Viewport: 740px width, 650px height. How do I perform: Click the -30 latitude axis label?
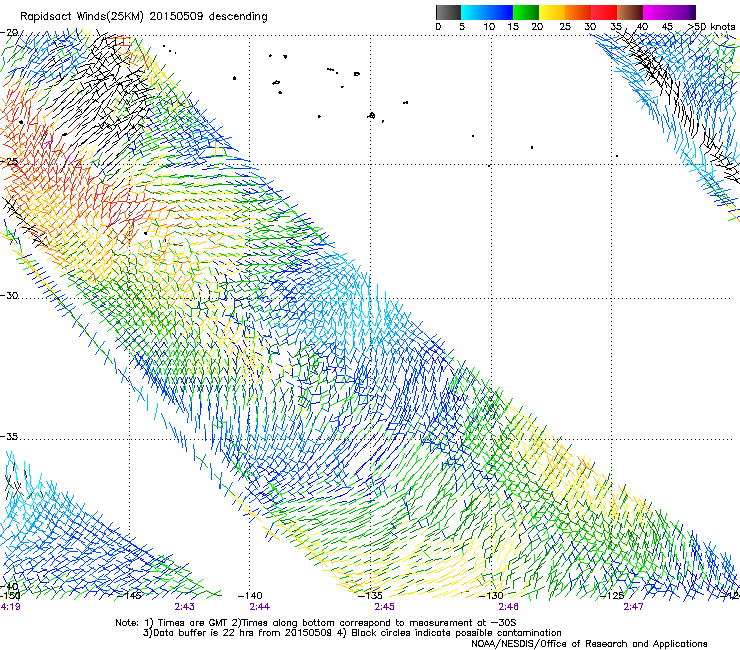tap(9, 295)
